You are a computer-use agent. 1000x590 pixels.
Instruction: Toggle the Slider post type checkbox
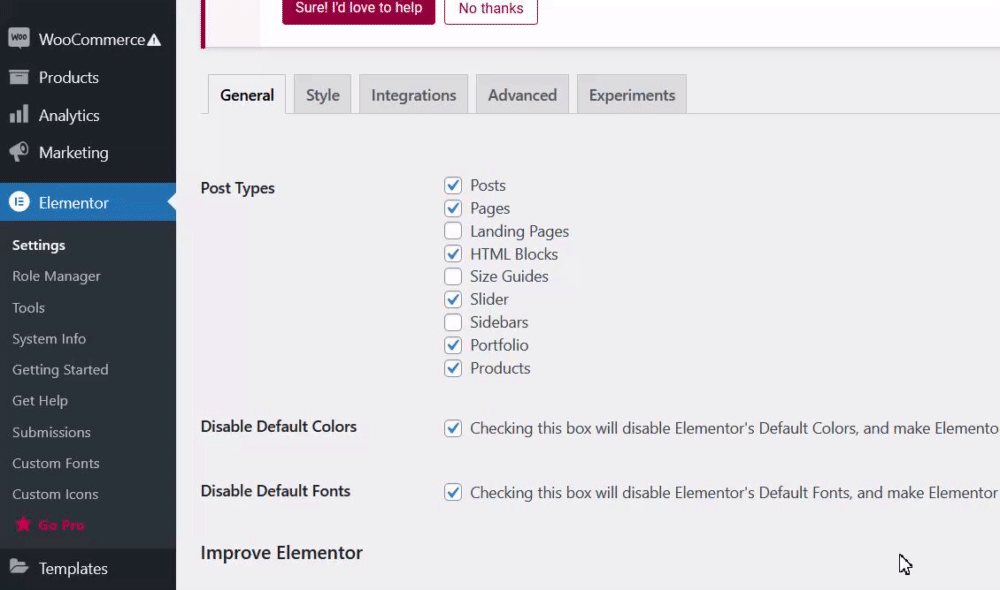pyautogui.click(x=453, y=299)
